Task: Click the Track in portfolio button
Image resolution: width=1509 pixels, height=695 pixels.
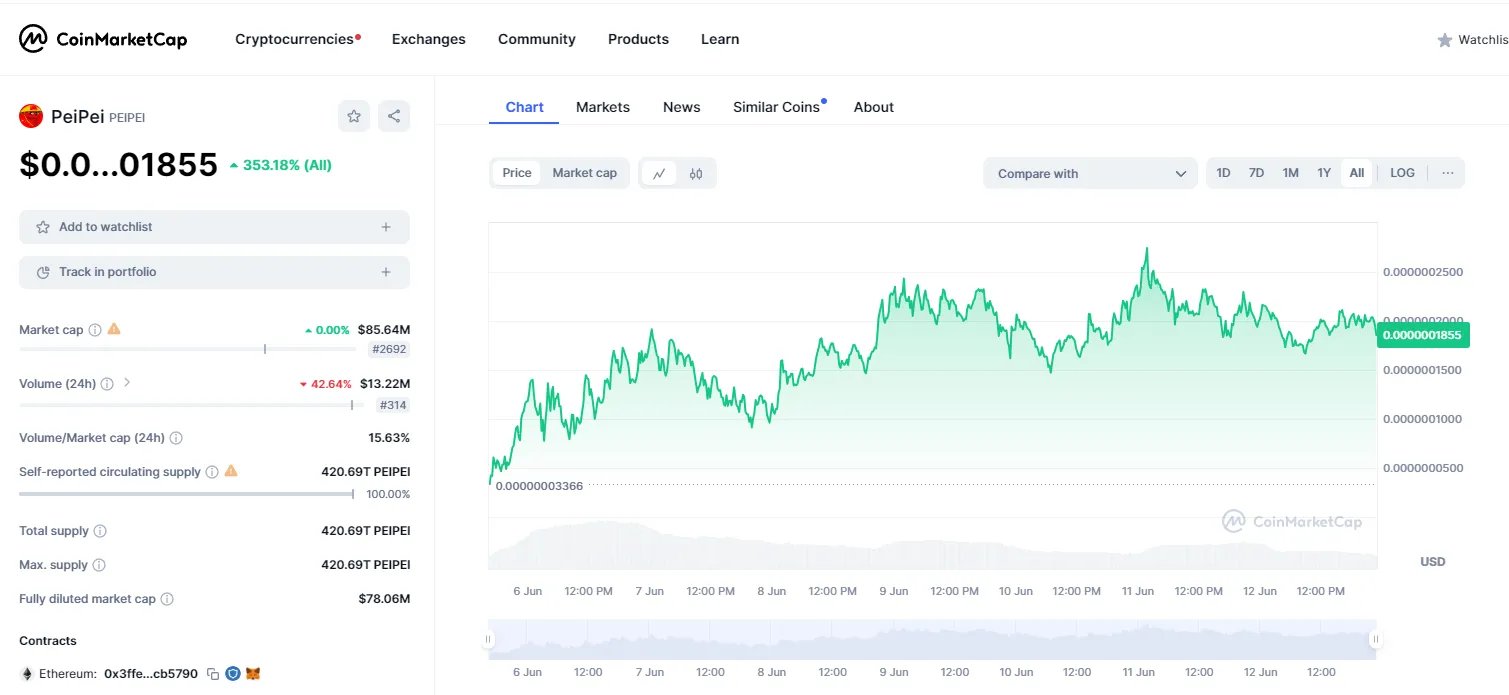Action: pyautogui.click(x=214, y=272)
